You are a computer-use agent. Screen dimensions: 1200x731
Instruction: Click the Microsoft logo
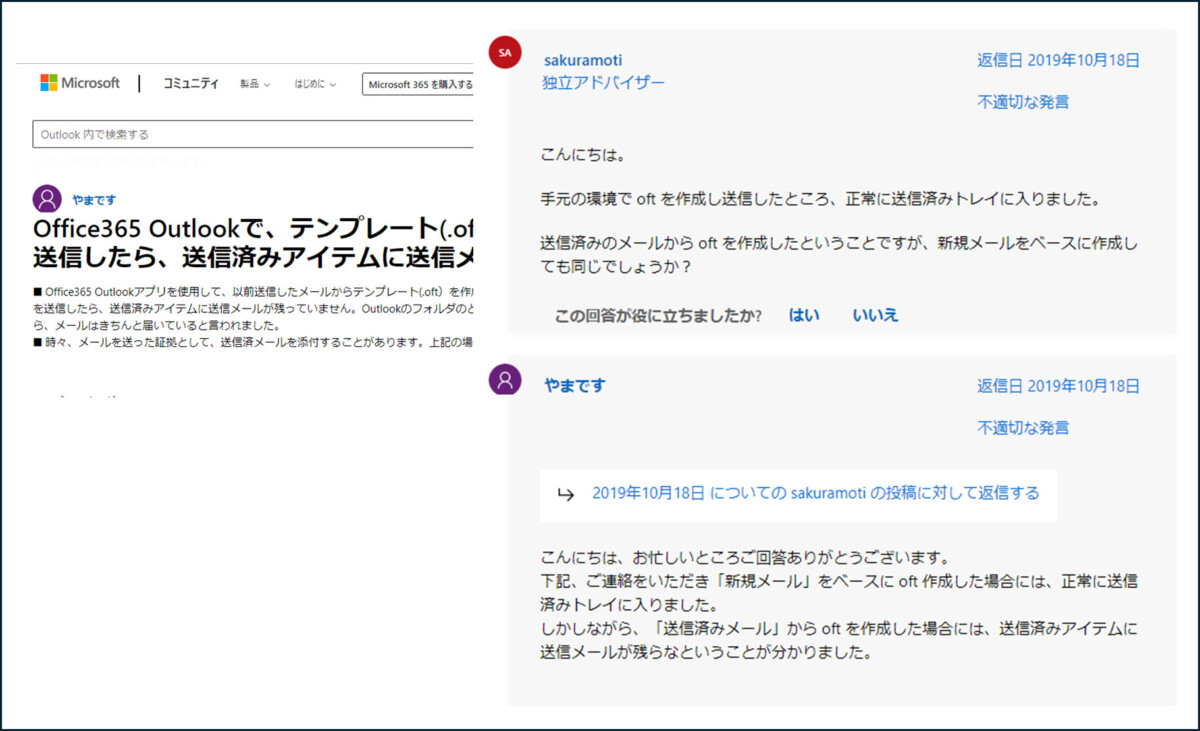(x=80, y=84)
